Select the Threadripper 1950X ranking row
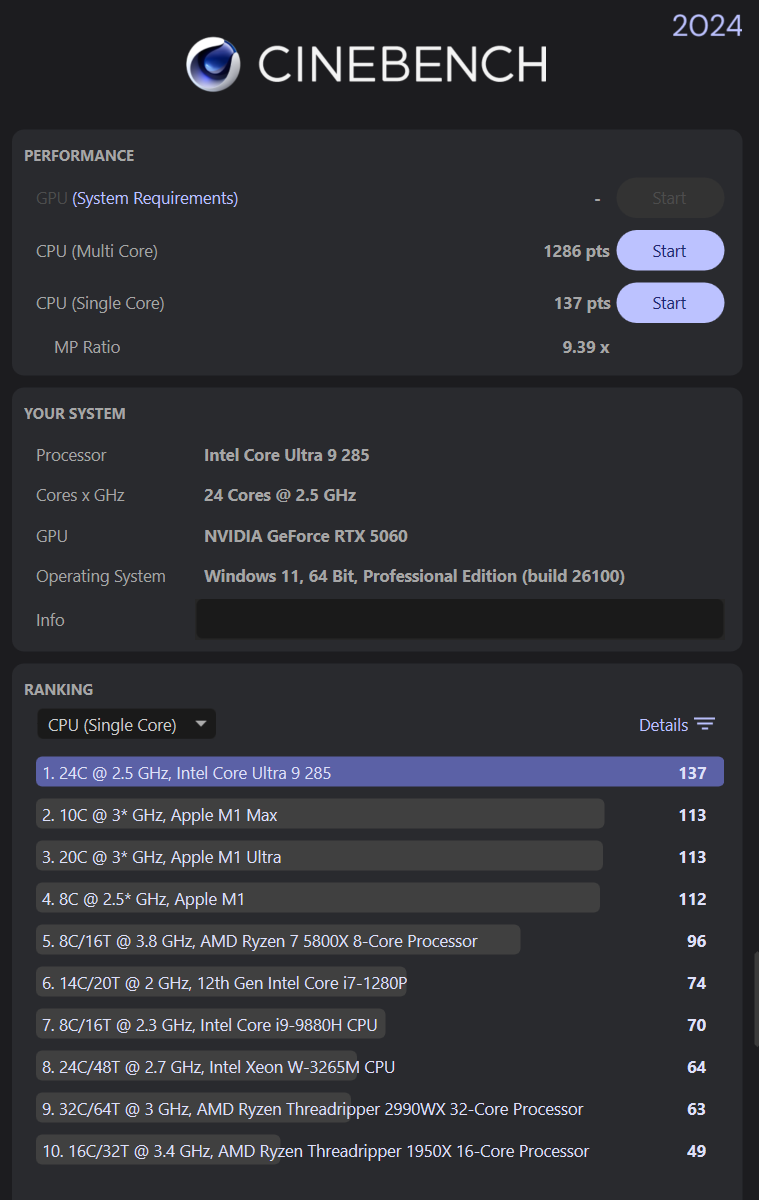The height and width of the screenshot is (1200, 759). pyautogui.click(x=315, y=1151)
